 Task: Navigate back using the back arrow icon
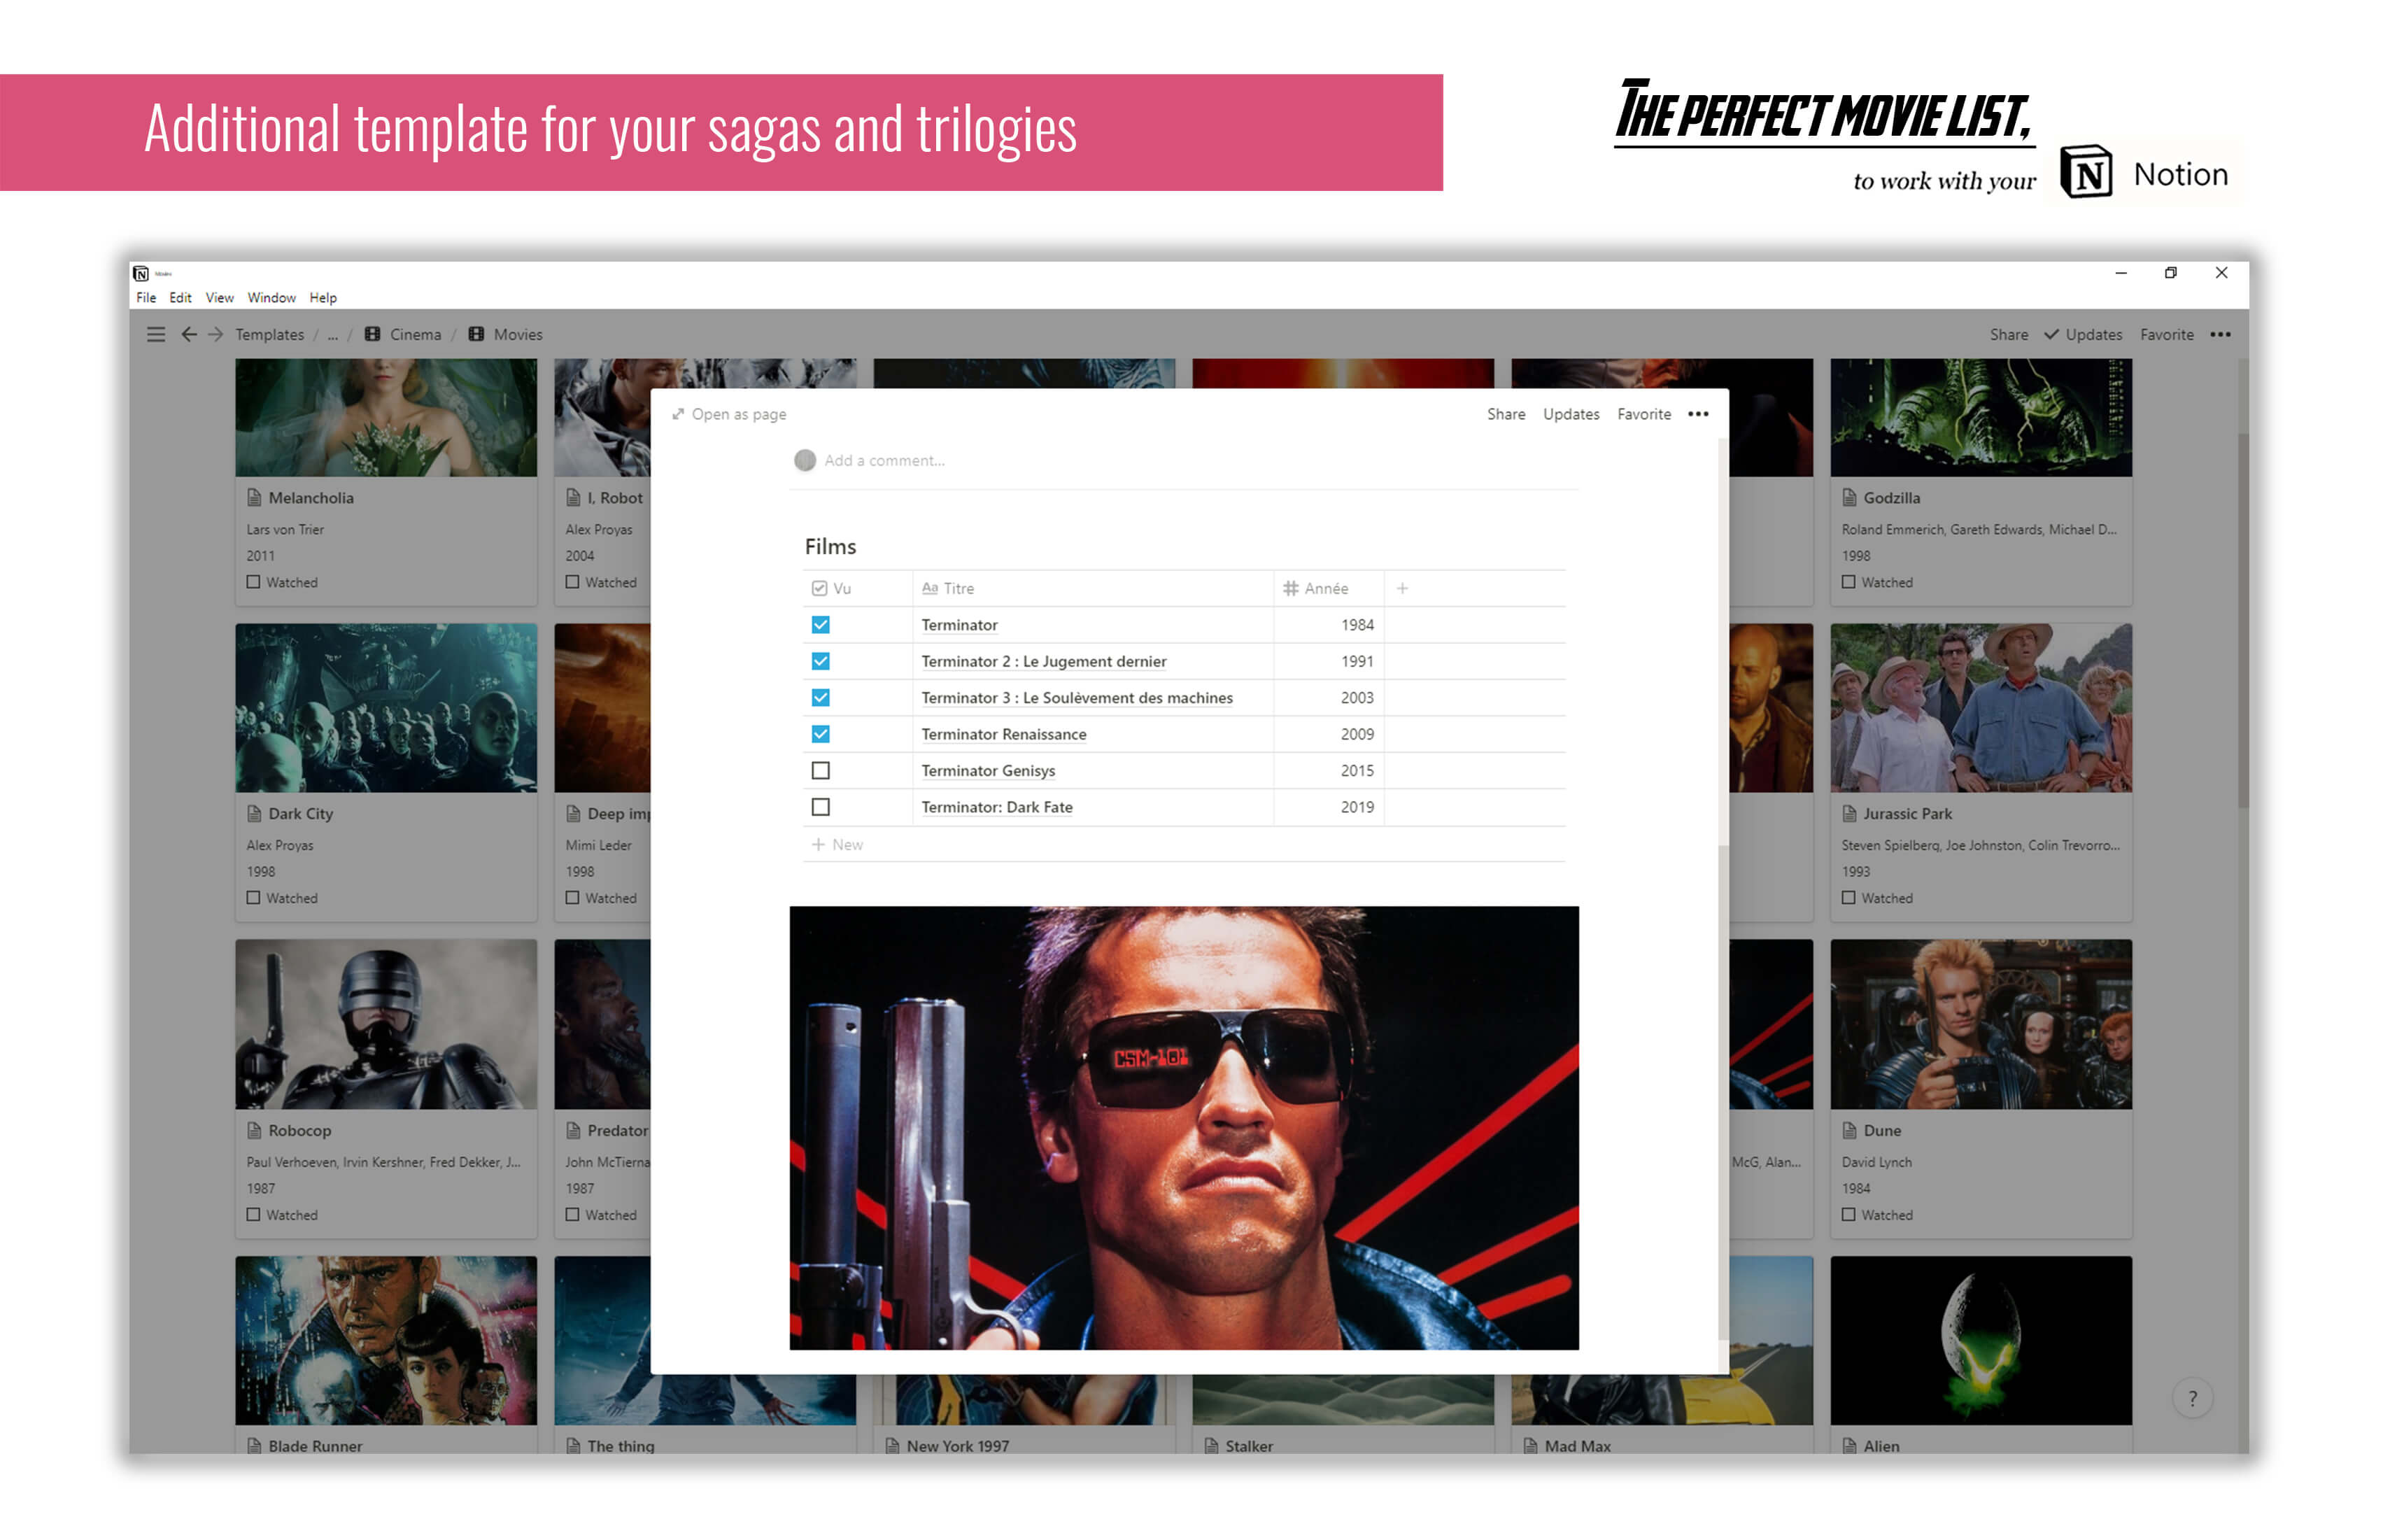tap(189, 334)
